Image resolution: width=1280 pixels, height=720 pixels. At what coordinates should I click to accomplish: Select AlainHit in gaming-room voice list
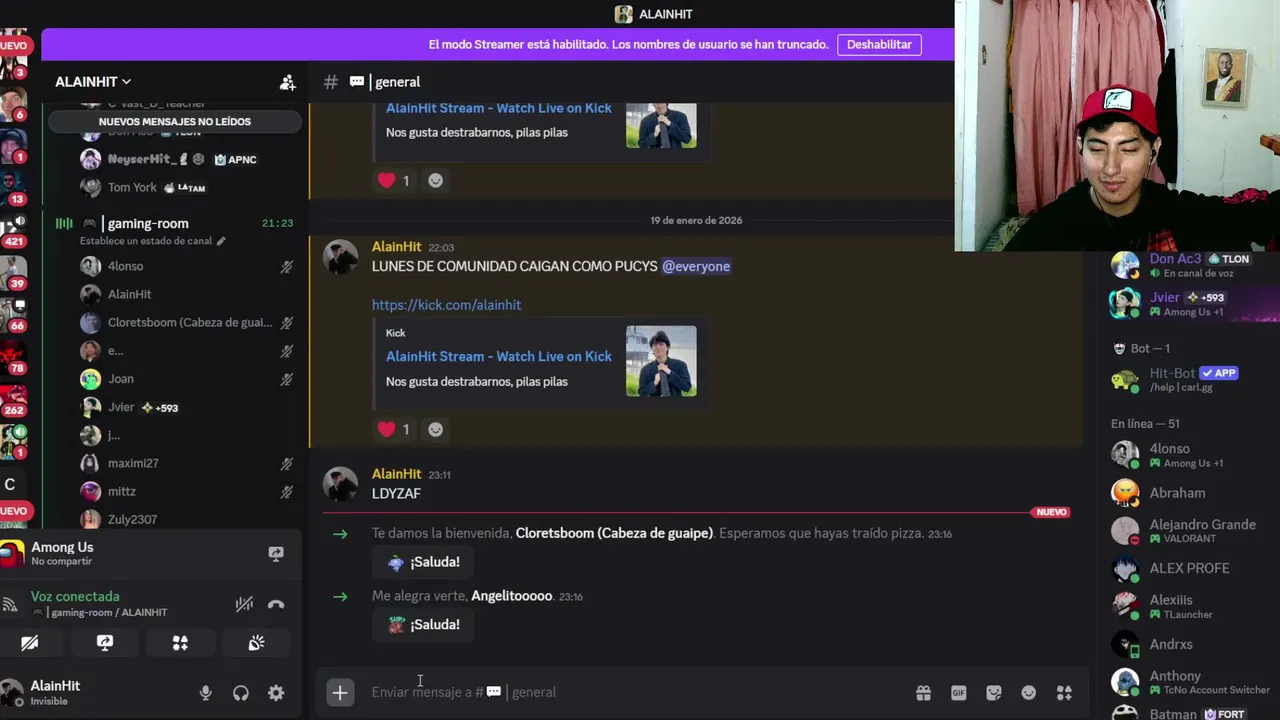[187, 294]
